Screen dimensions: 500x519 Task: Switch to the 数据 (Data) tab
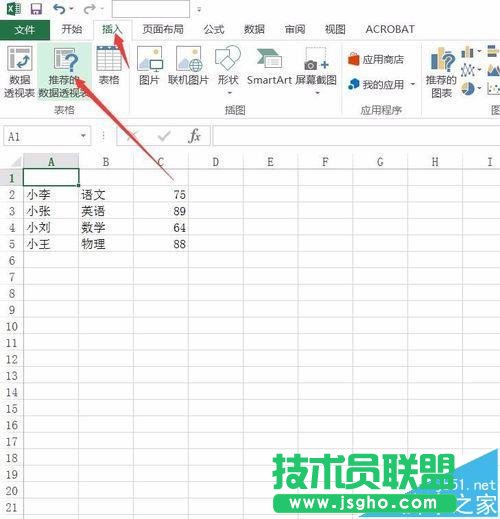[254, 30]
